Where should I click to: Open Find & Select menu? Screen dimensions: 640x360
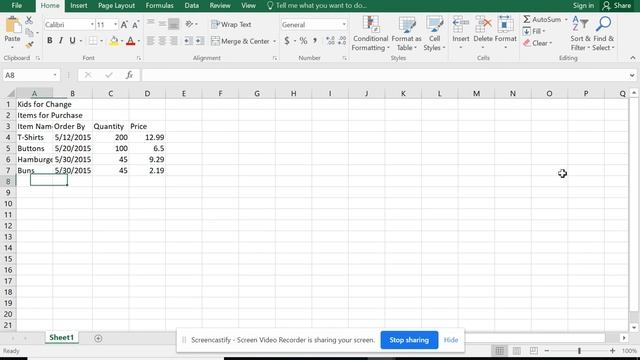603,34
